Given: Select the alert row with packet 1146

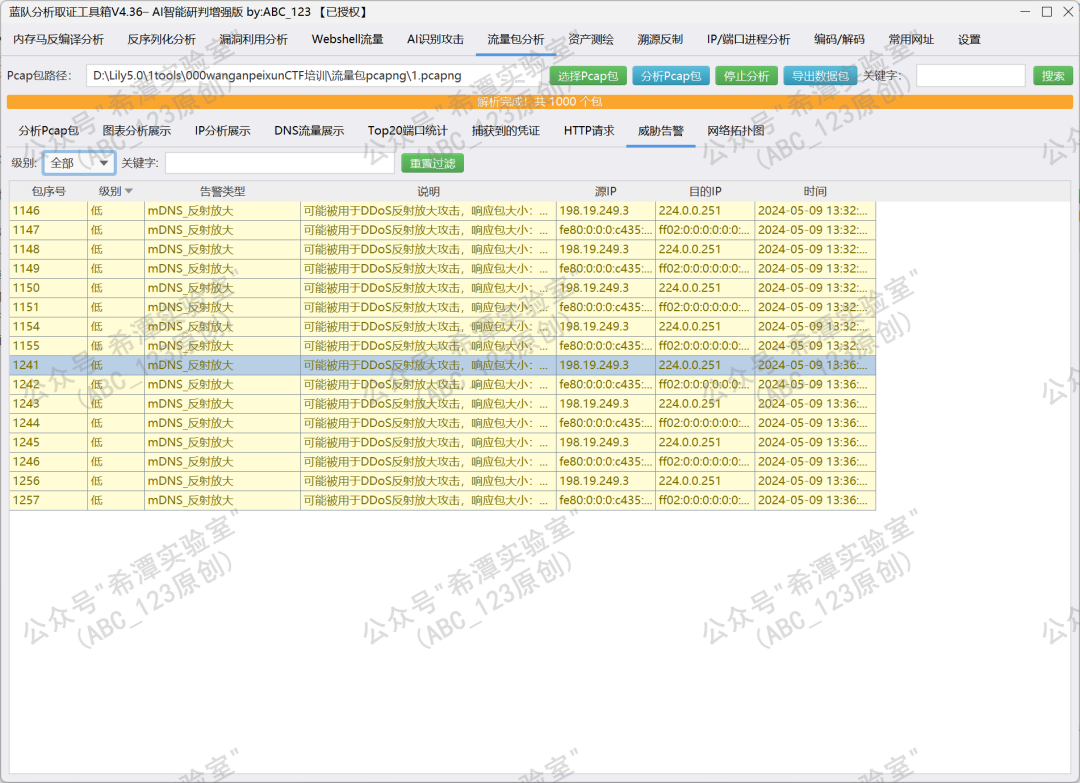Looking at the screenshot, I should [x=442, y=211].
